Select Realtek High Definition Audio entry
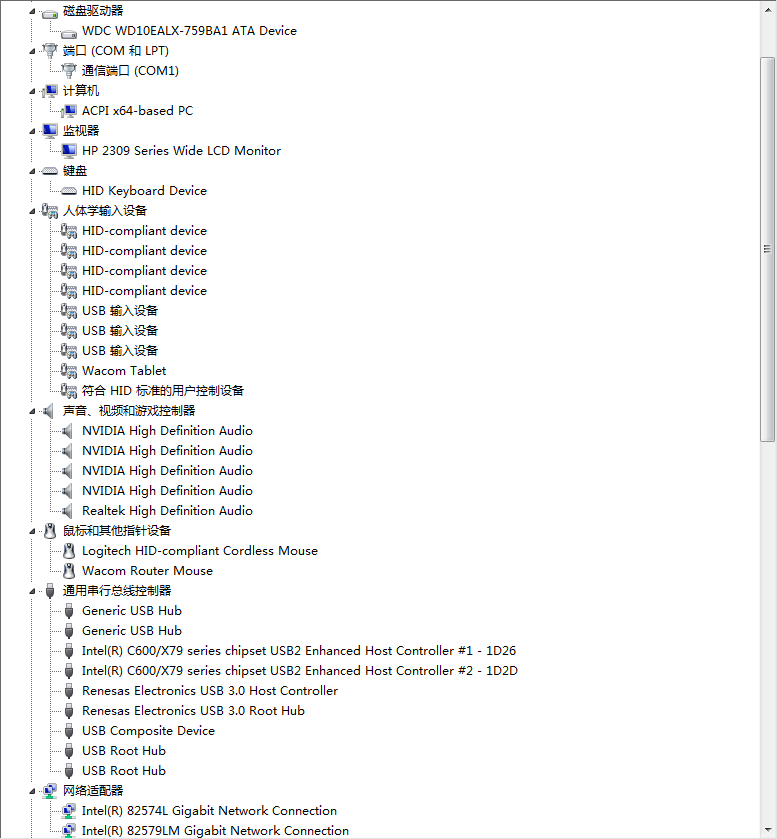 tap(167, 511)
